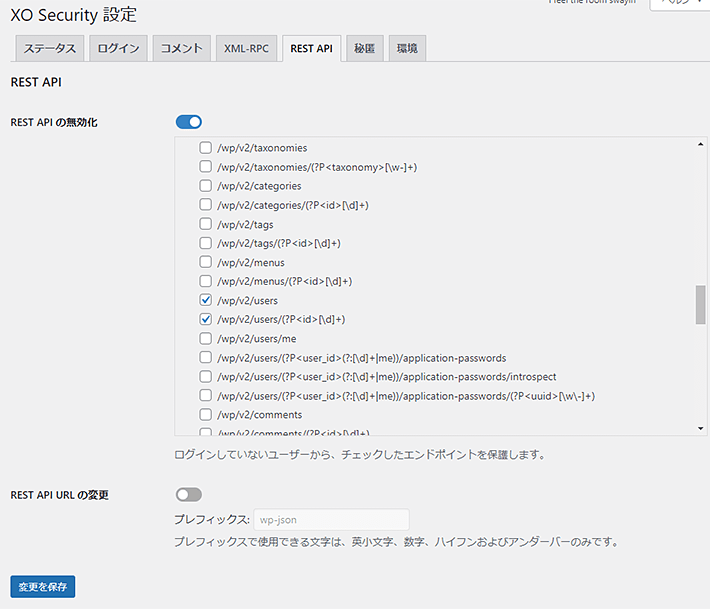Check the /wp/v2/tags checkbox
Viewport: 710px width, 609px height.
click(x=206, y=224)
